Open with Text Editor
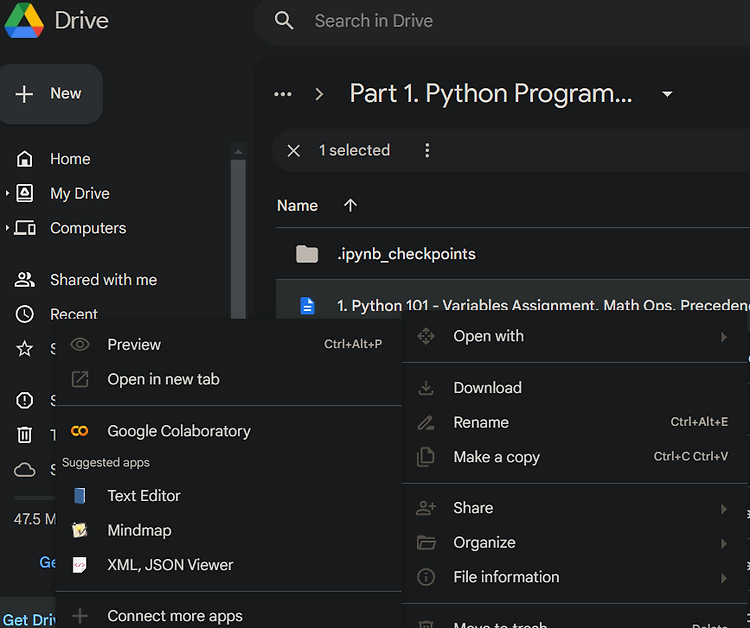 point(228,496)
